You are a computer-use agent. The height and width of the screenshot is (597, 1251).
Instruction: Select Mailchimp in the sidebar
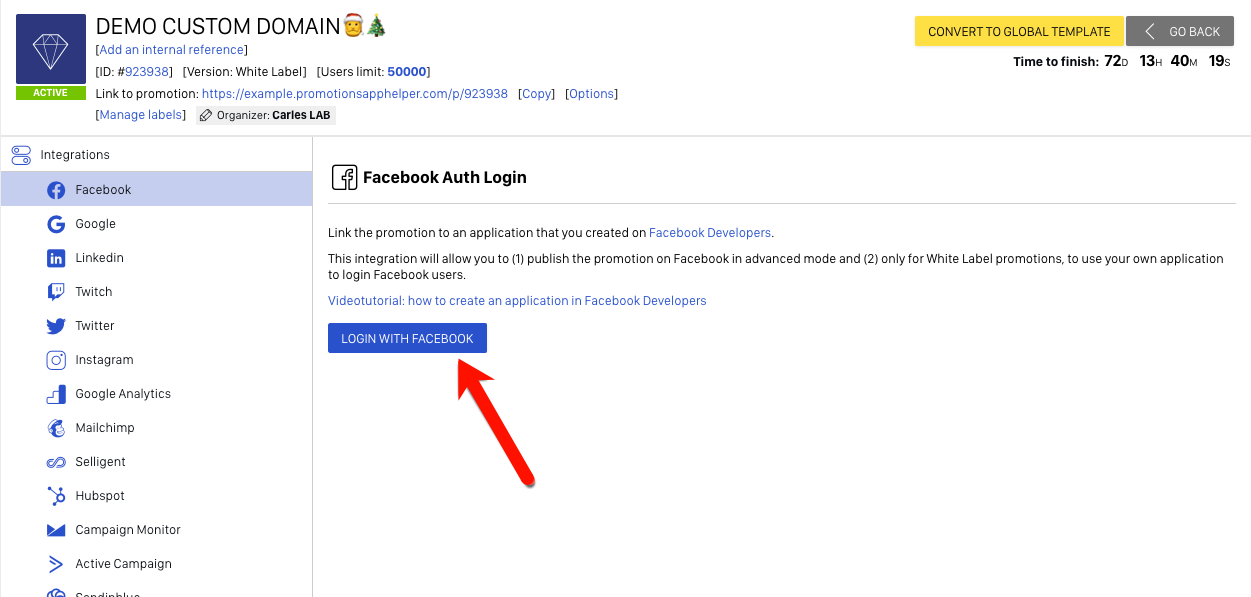[x=157, y=428]
